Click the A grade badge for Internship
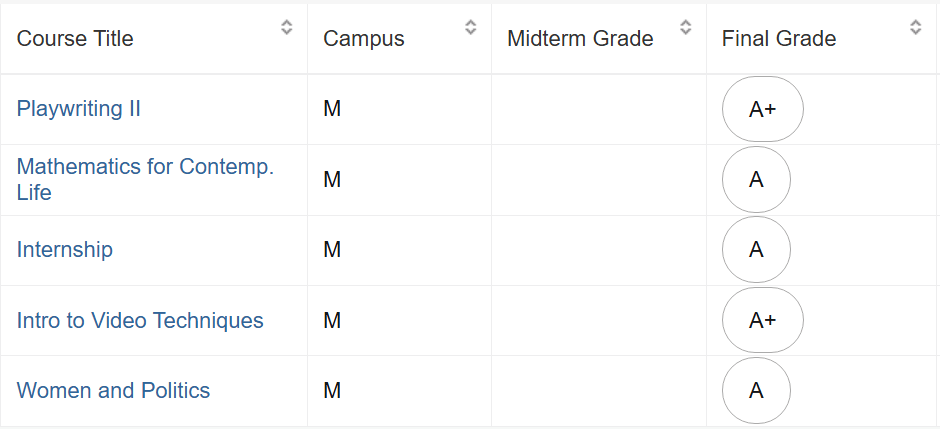Viewport: 940px width, 429px height. click(756, 249)
